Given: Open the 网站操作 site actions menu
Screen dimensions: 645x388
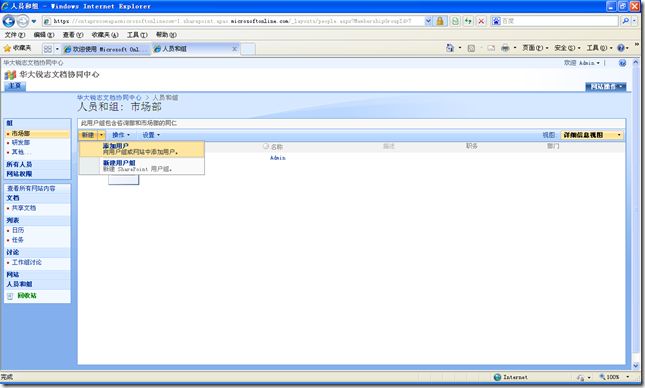Looking at the screenshot, I should [x=606, y=87].
